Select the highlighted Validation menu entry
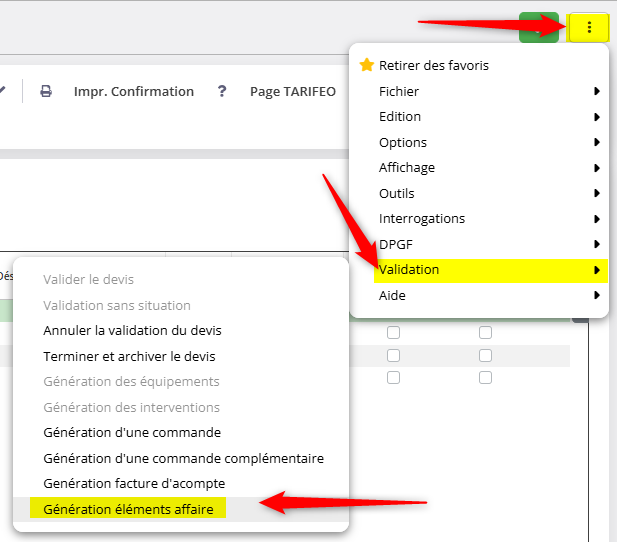Viewport: 617px width, 542px height. pos(491,270)
